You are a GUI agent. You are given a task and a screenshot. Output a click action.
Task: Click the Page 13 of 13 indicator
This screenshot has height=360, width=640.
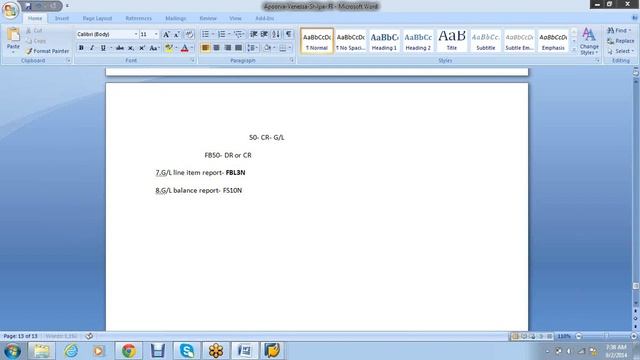click(20, 336)
